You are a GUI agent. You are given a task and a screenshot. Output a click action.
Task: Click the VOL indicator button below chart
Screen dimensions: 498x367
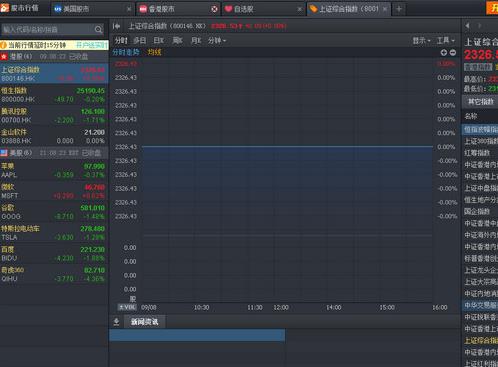pyautogui.click(x=127, y=307)
